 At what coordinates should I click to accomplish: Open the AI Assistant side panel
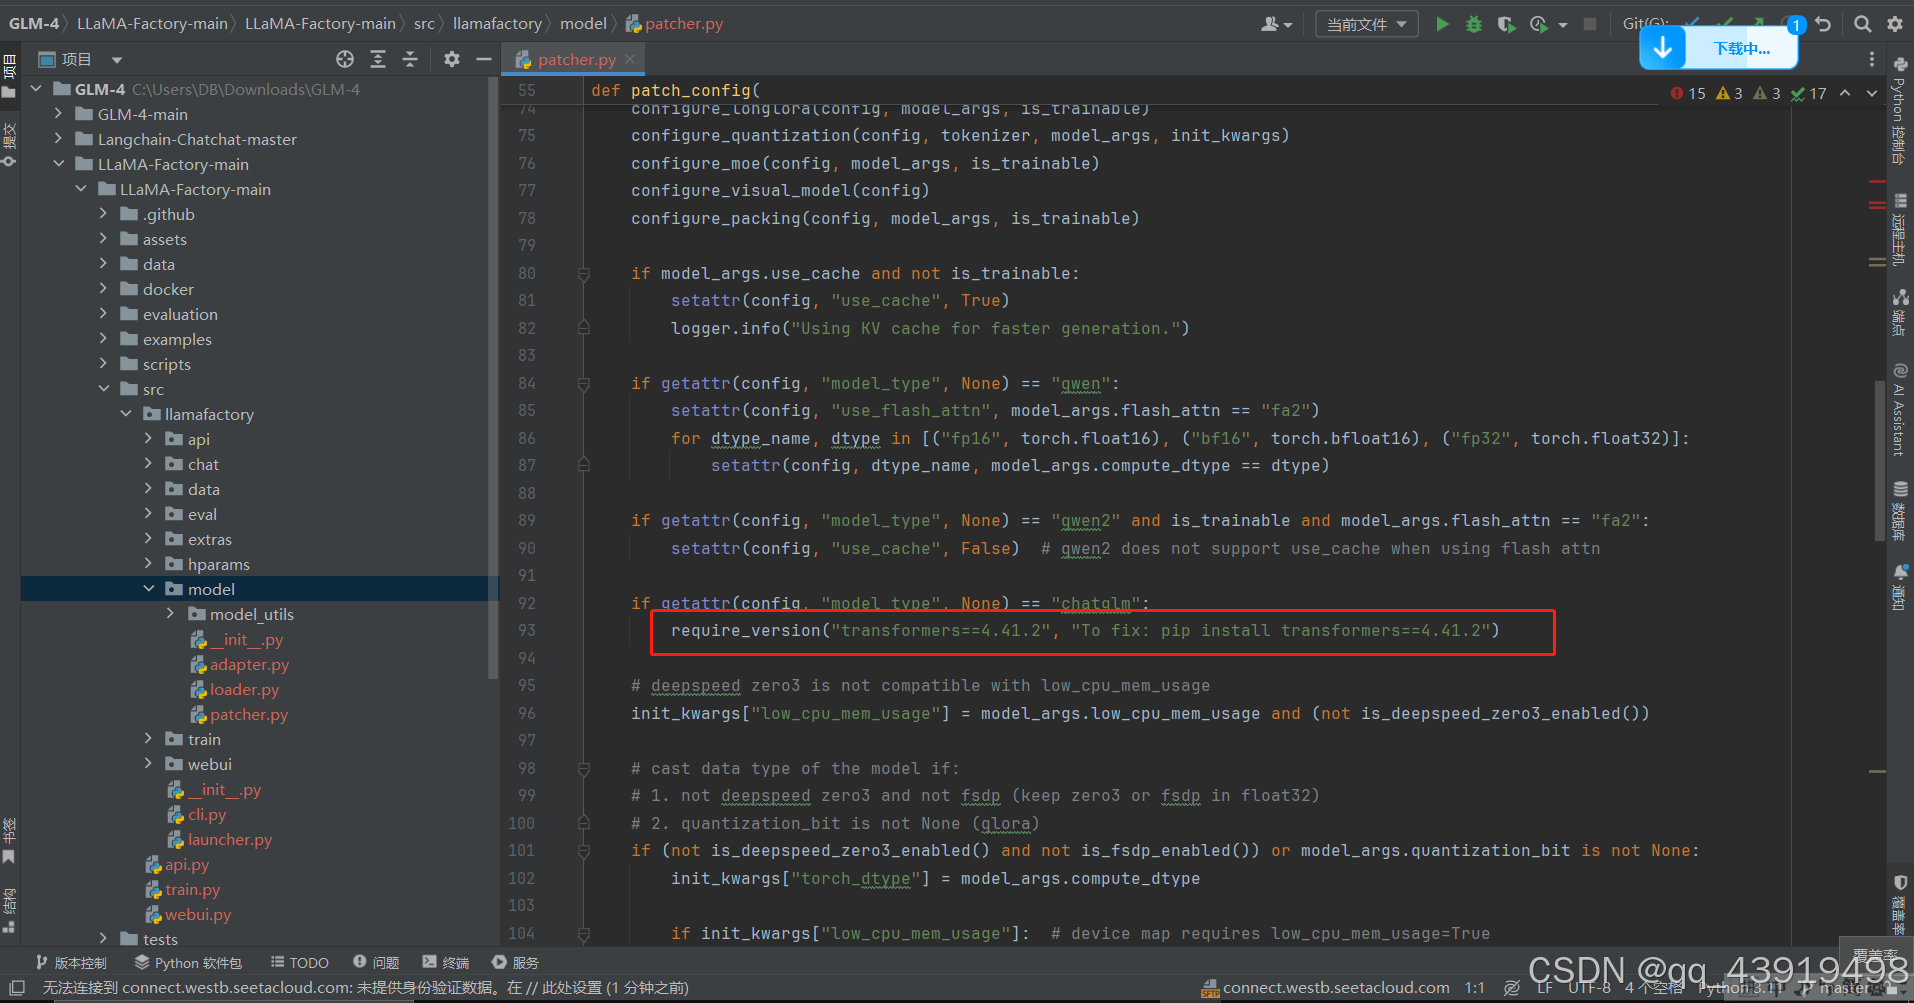[1900, 410]
